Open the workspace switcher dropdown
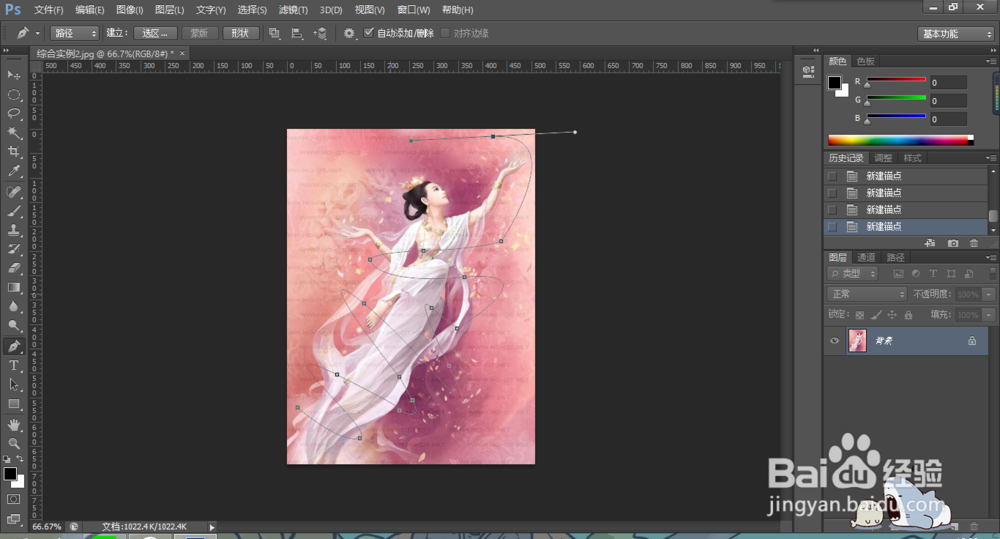The image size is (1000, 539). [956, 34]
